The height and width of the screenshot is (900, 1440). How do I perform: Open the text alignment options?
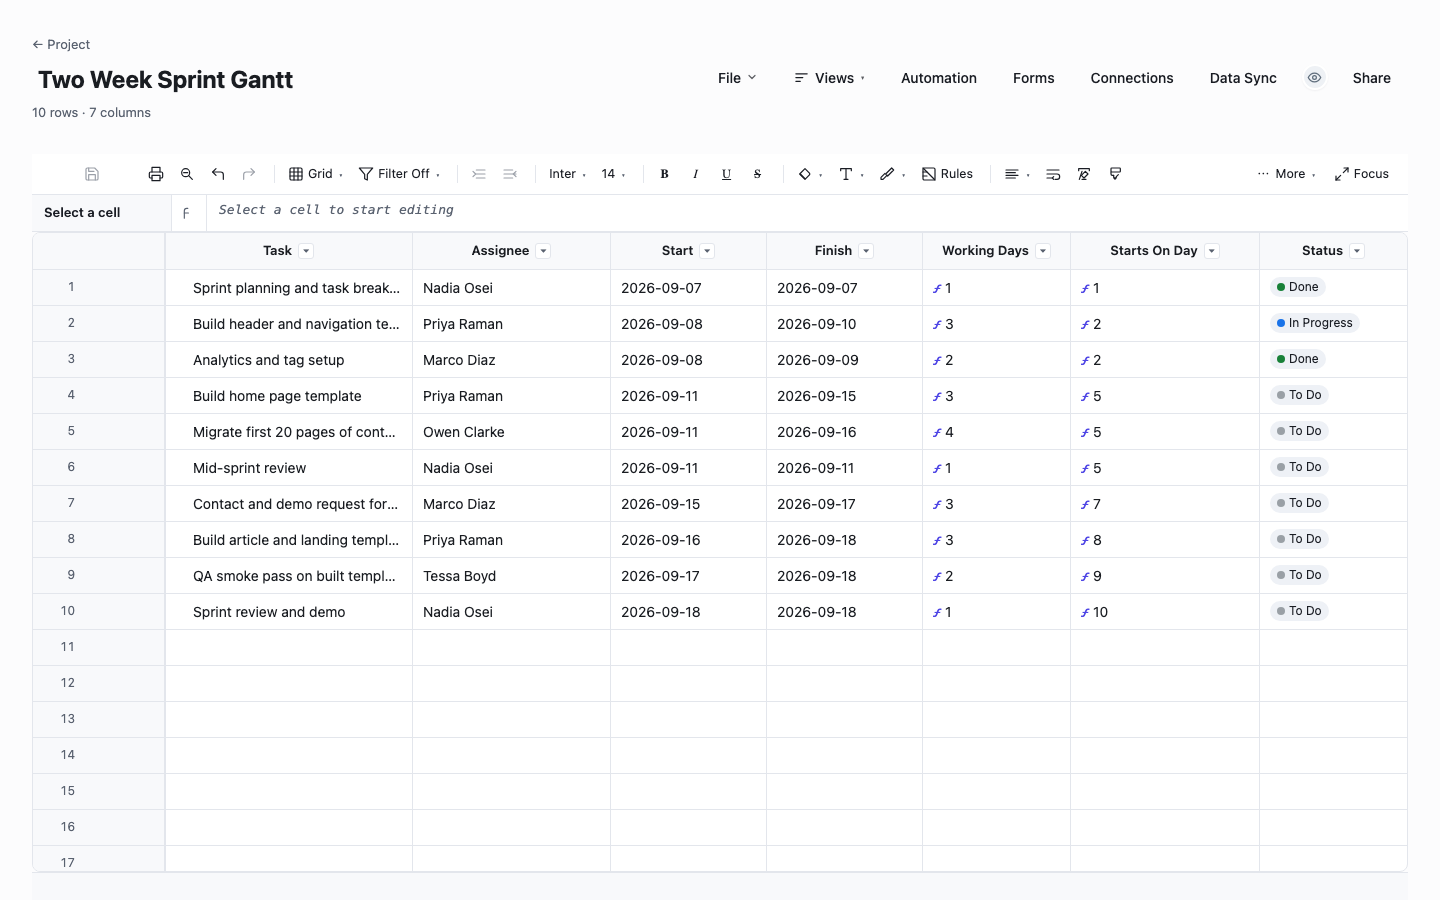click(1017, 174)
